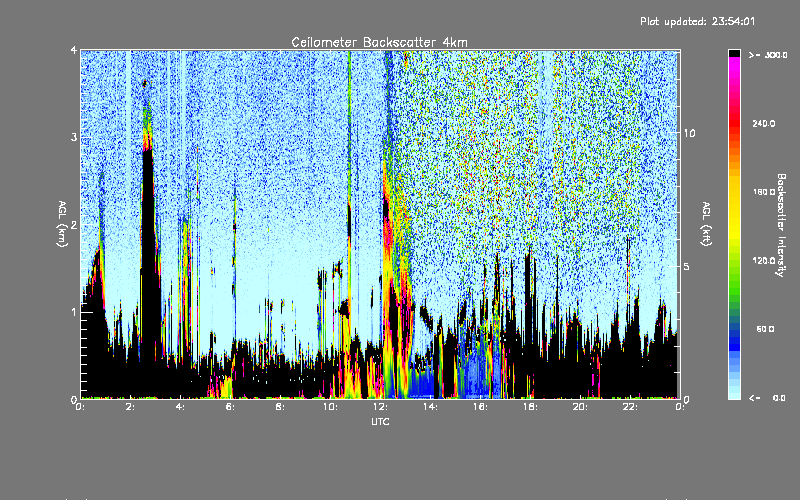Click the "12:" UTC time tick

(380, 407)
